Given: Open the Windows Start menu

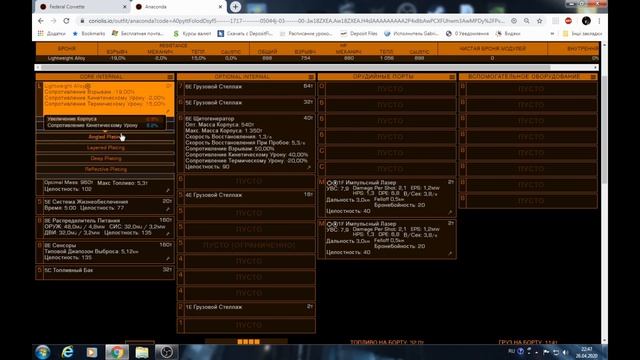Looking at the screenshot, I should [42, 352].
